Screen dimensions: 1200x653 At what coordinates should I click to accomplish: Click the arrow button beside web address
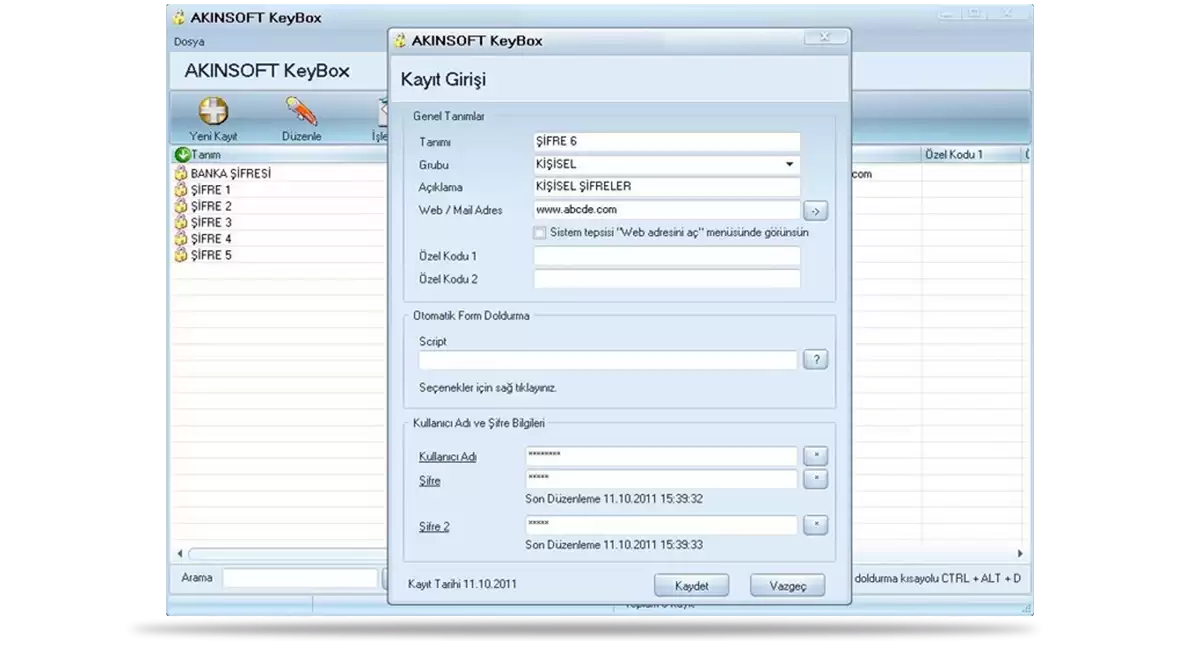tap(815, 211)
